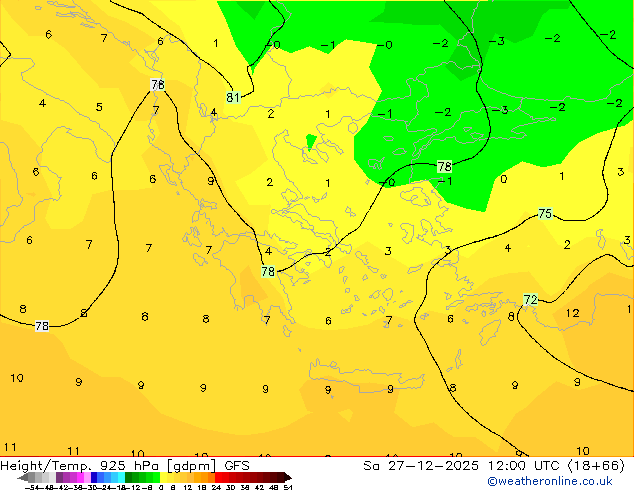Click the temperature value 5 on the map
The width and height of the screenshot is (634, 490).
pyautogui.click(x=99, y=107)
